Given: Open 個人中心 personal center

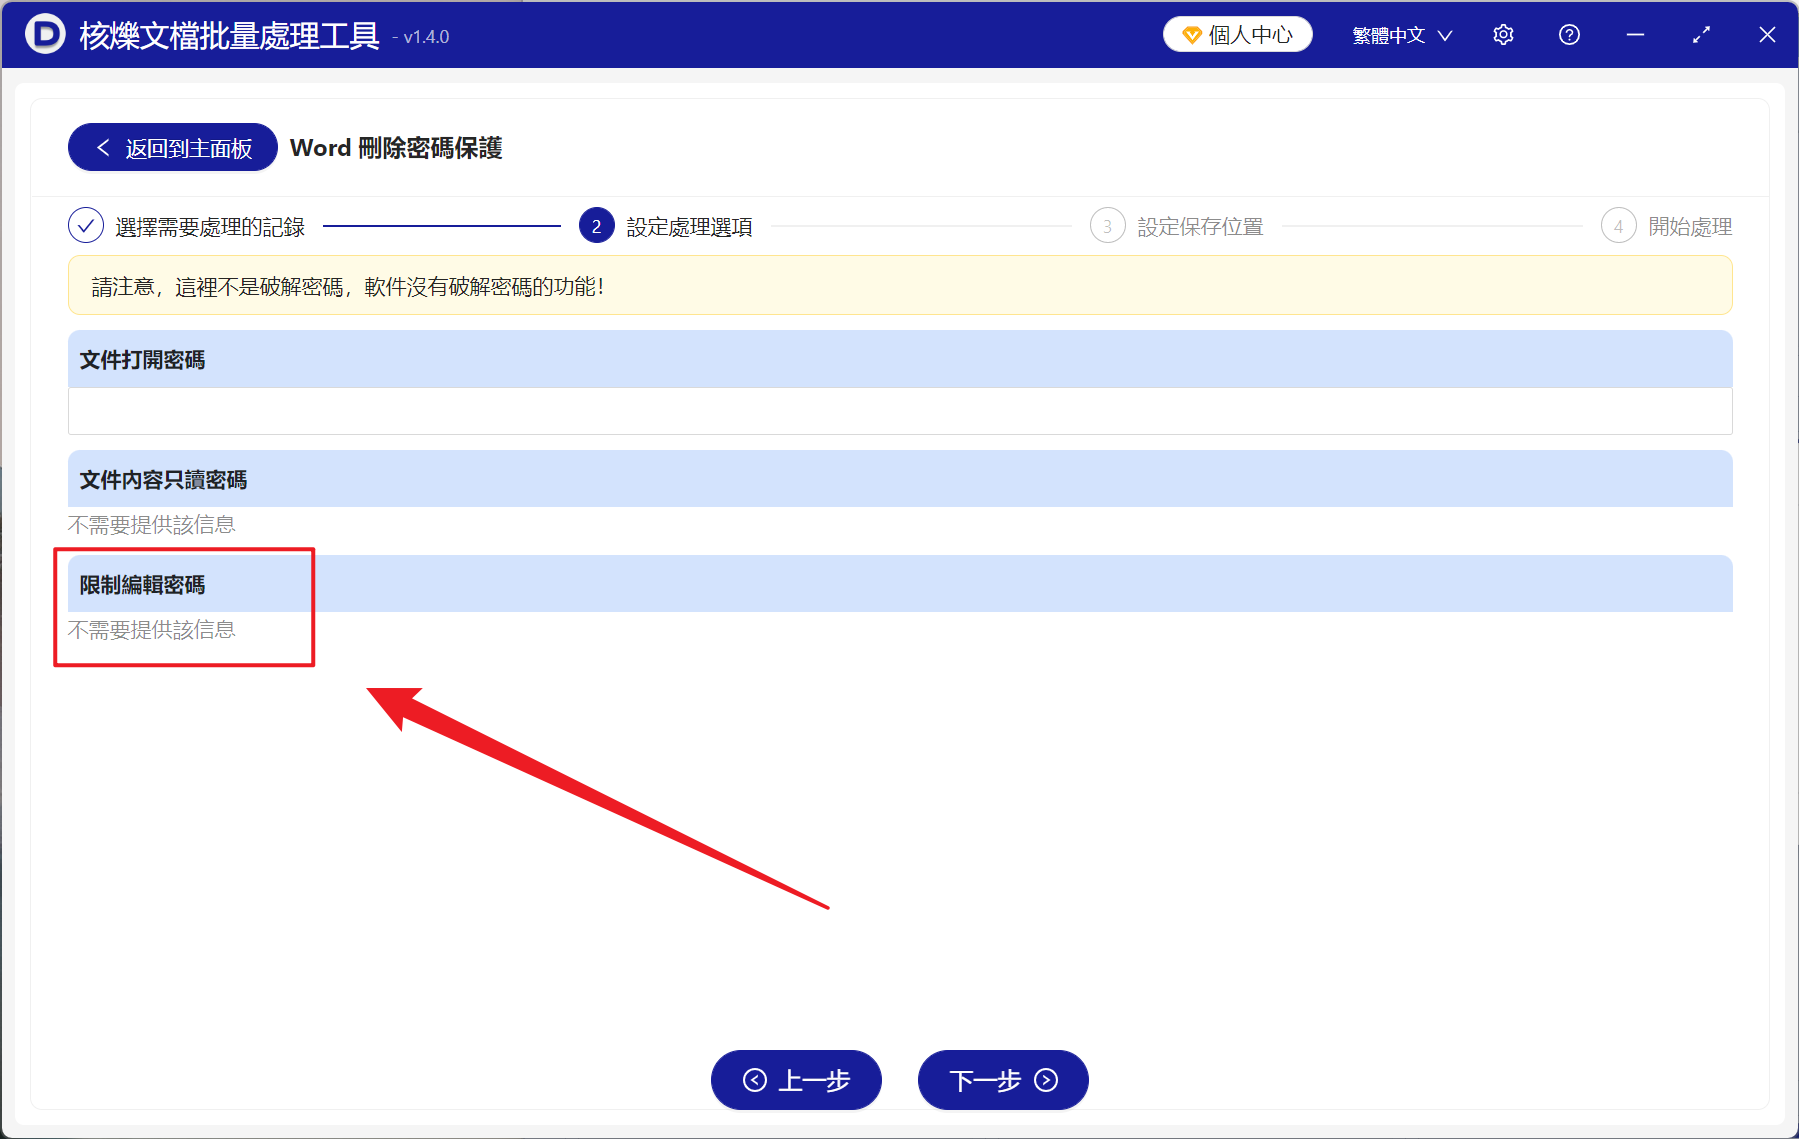Looking at the screenshot, I should (x=1237, y=35).
